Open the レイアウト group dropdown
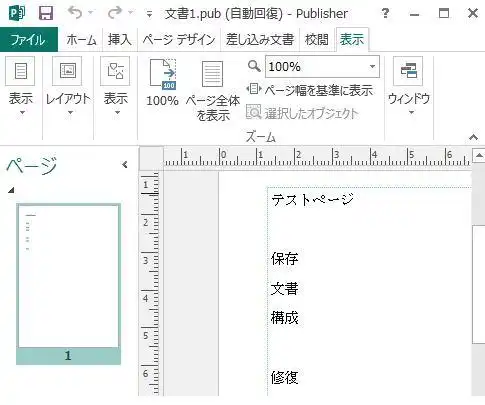This screenshot has width=485, height=405. [x=68, y=87]
